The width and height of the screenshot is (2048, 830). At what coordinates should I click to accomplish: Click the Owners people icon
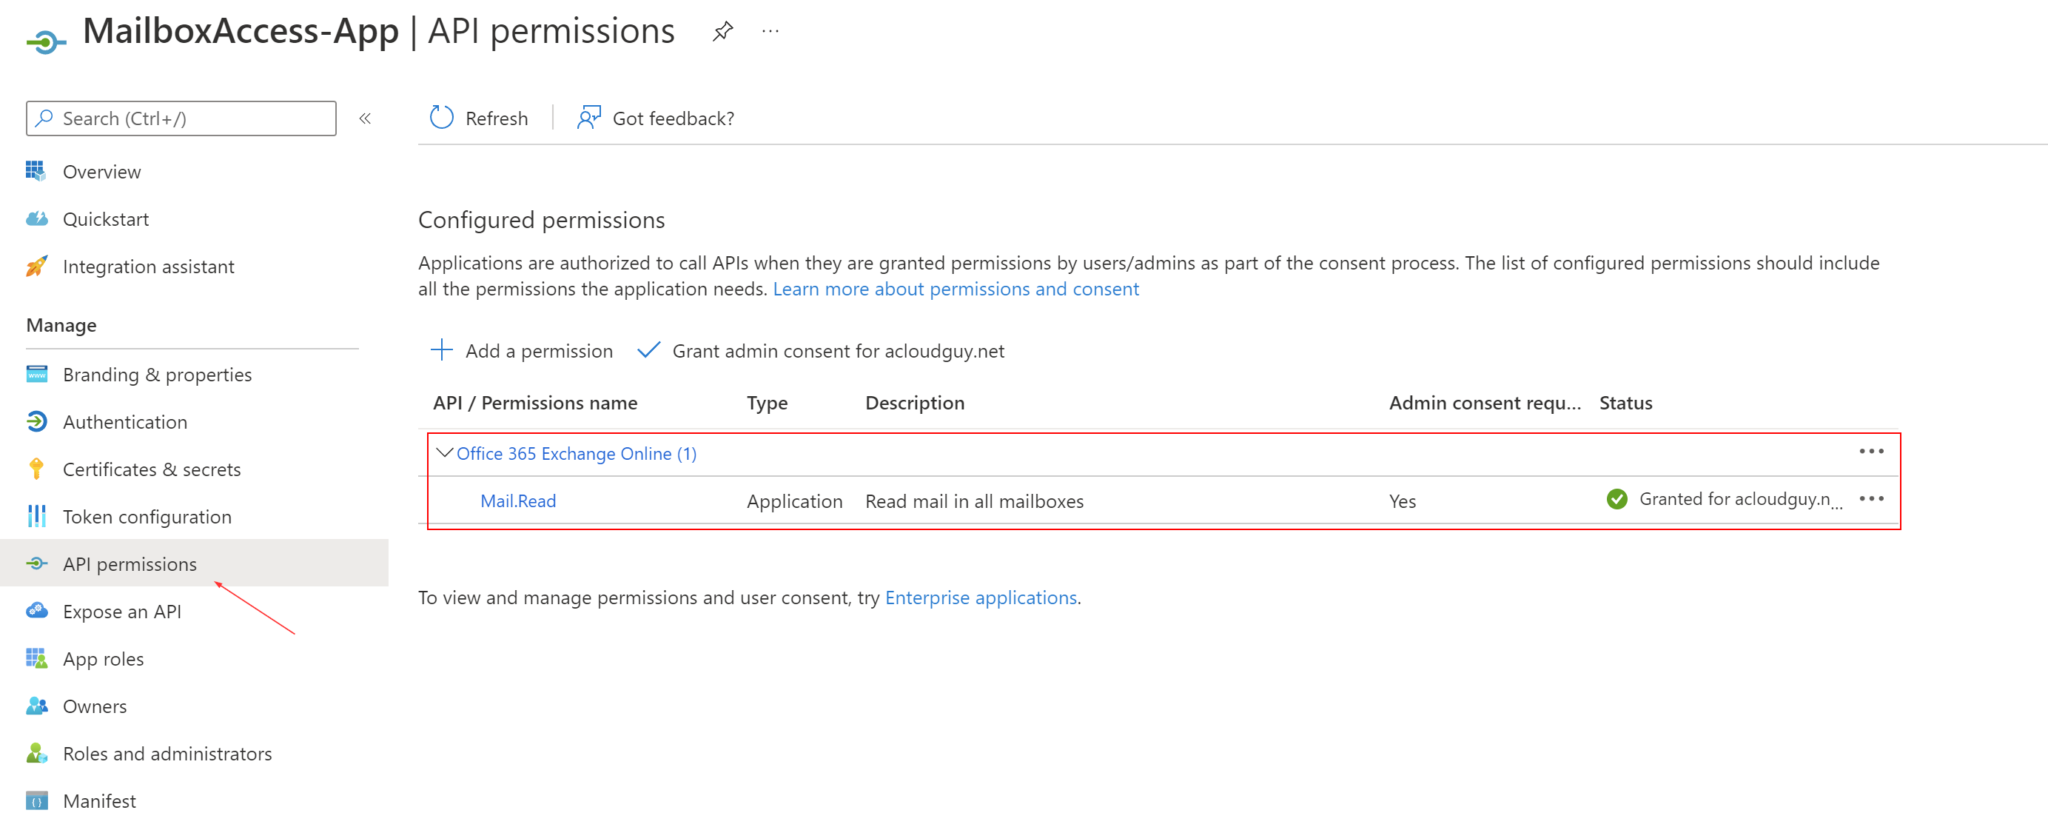(x=37, y=706)
